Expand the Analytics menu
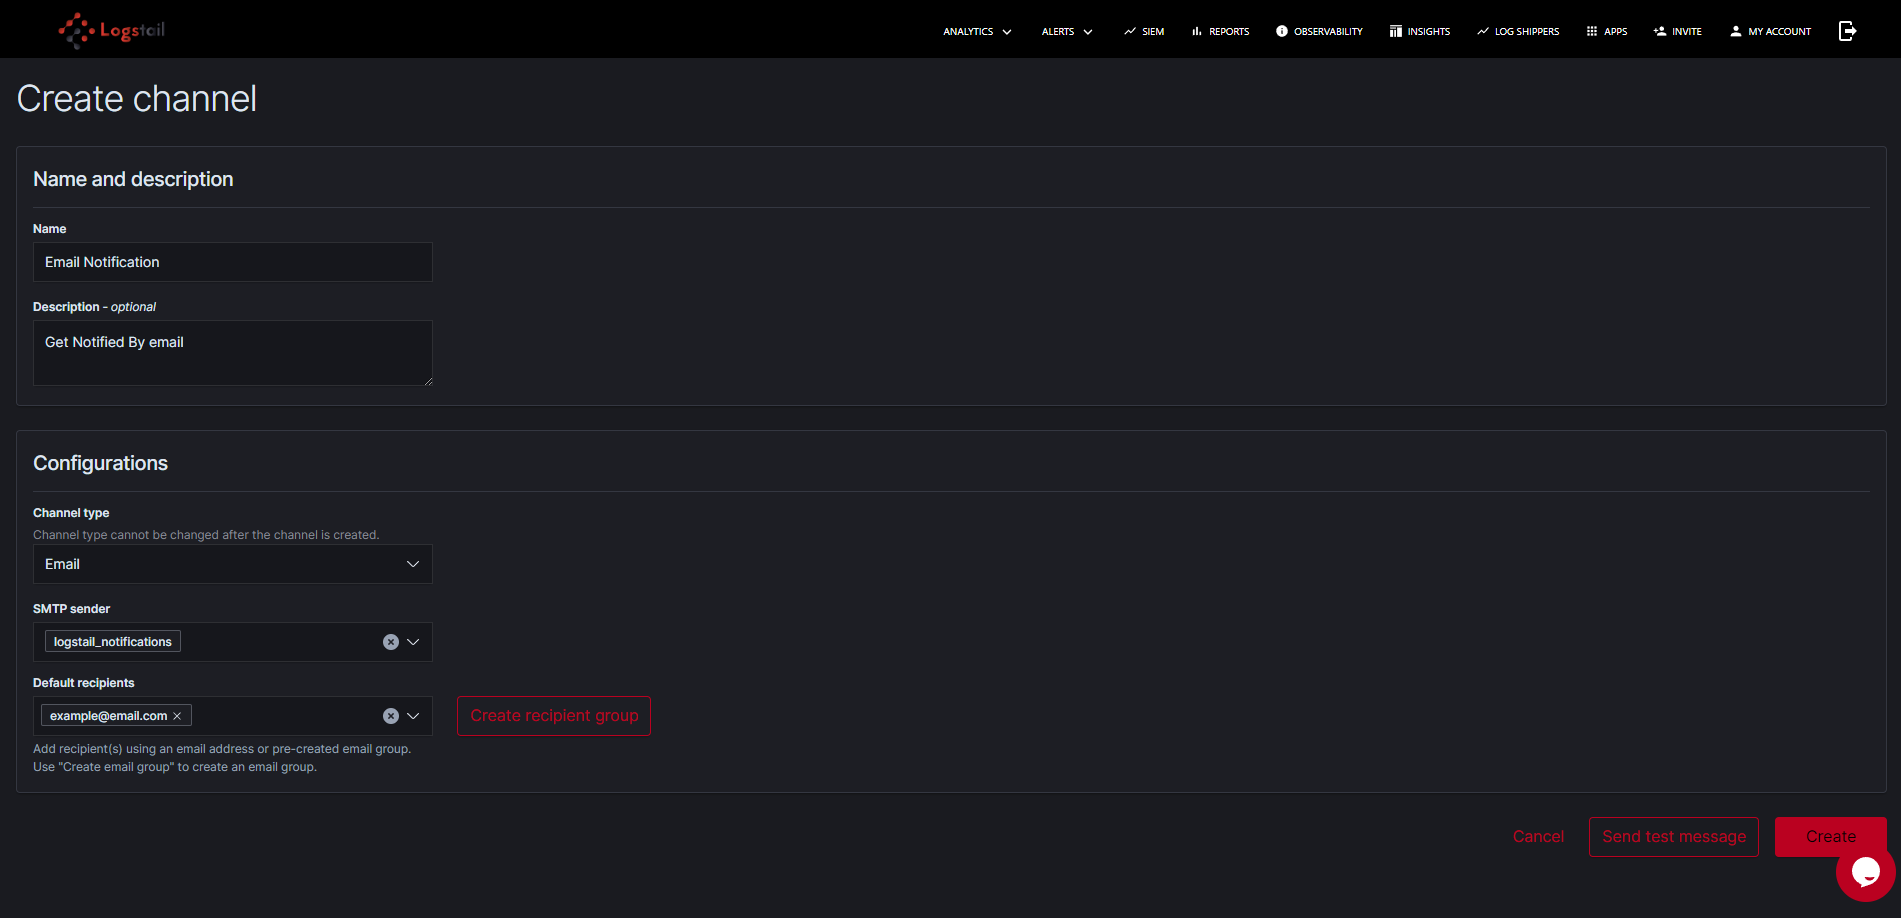Screen dimensions: 1901x918 point(977,32)
